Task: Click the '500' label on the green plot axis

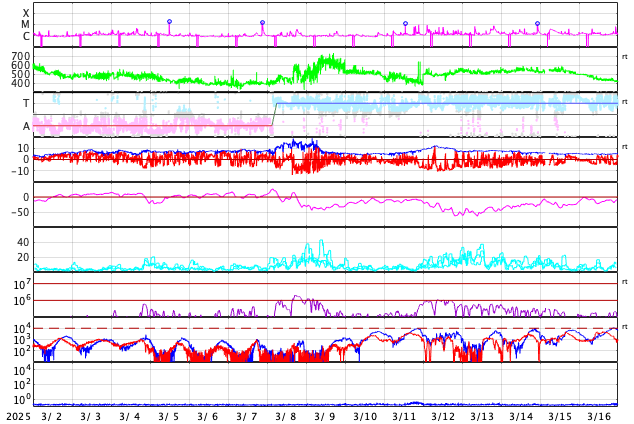Action: tap(21, 74)
